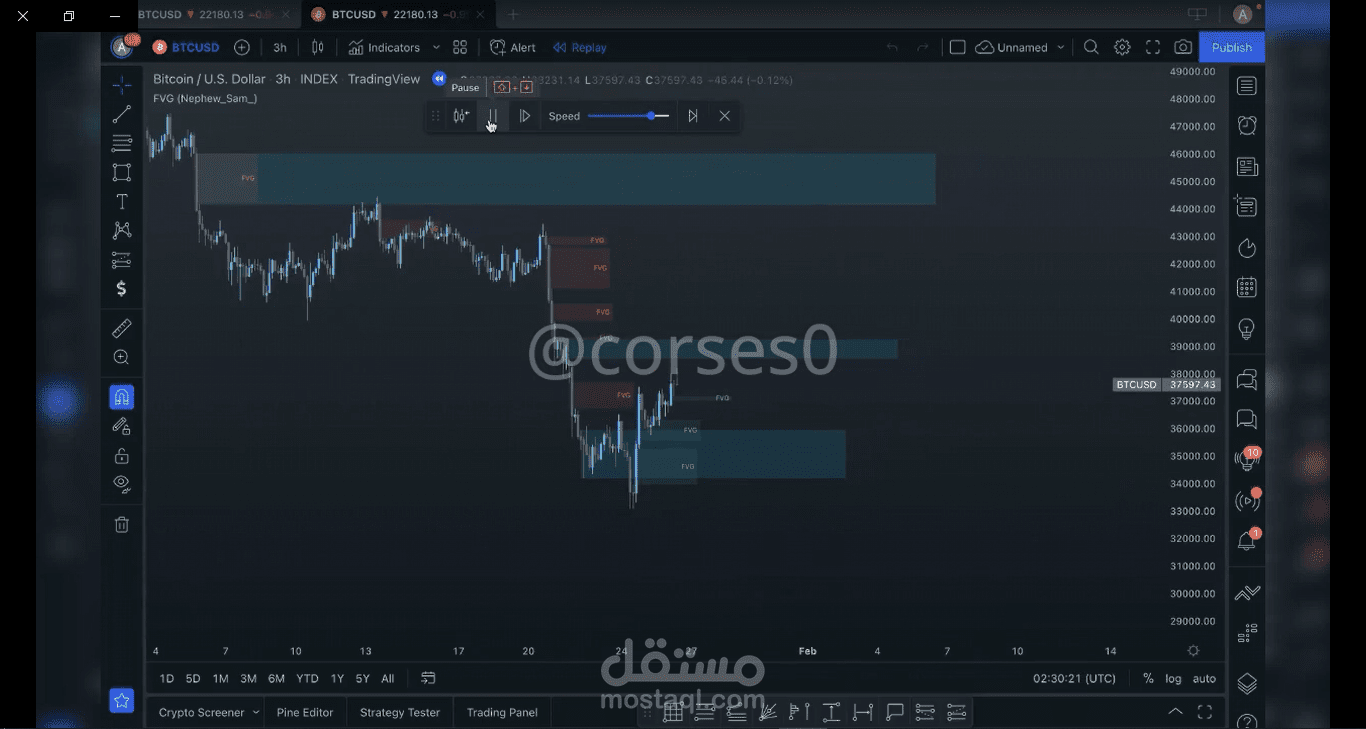1366x729 pixels.
Task: Open the Fibonacci and pitchfork tools
Action: pos(121,143)
